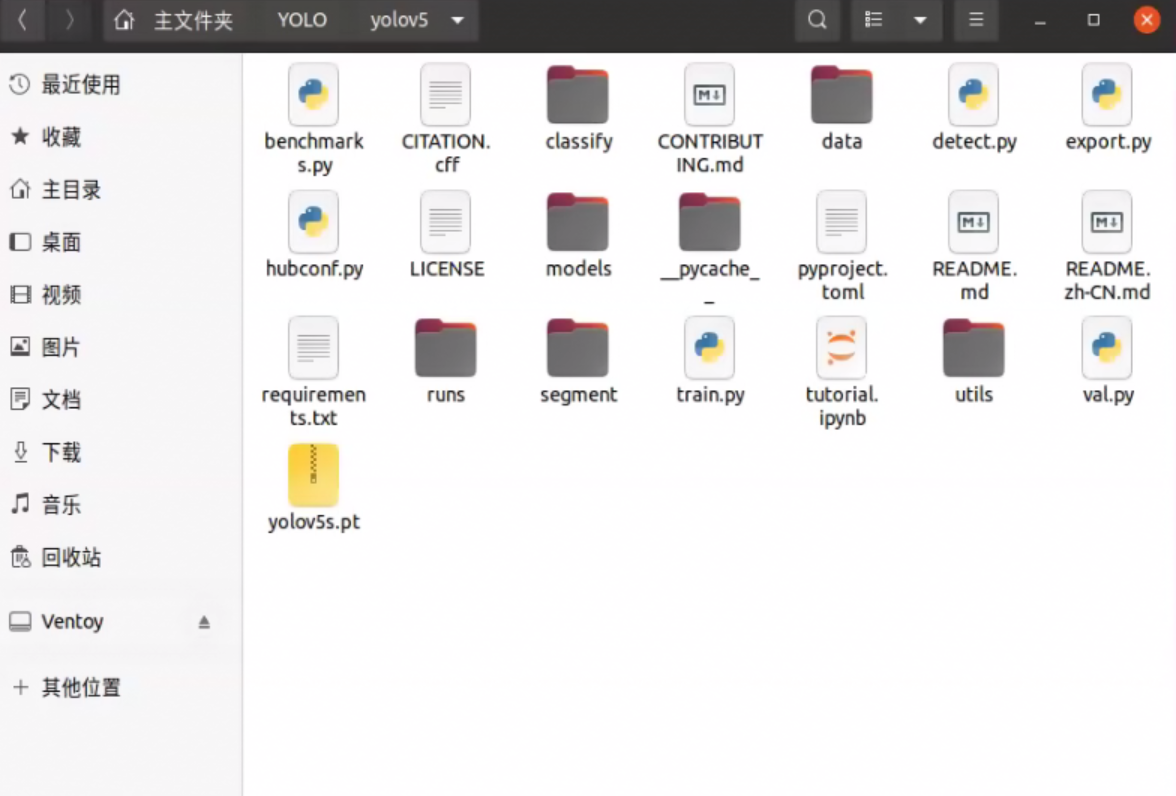The image size is (1176, 796).
Task: Open 下载 in the sidebar
Action: tap(121, 452)
